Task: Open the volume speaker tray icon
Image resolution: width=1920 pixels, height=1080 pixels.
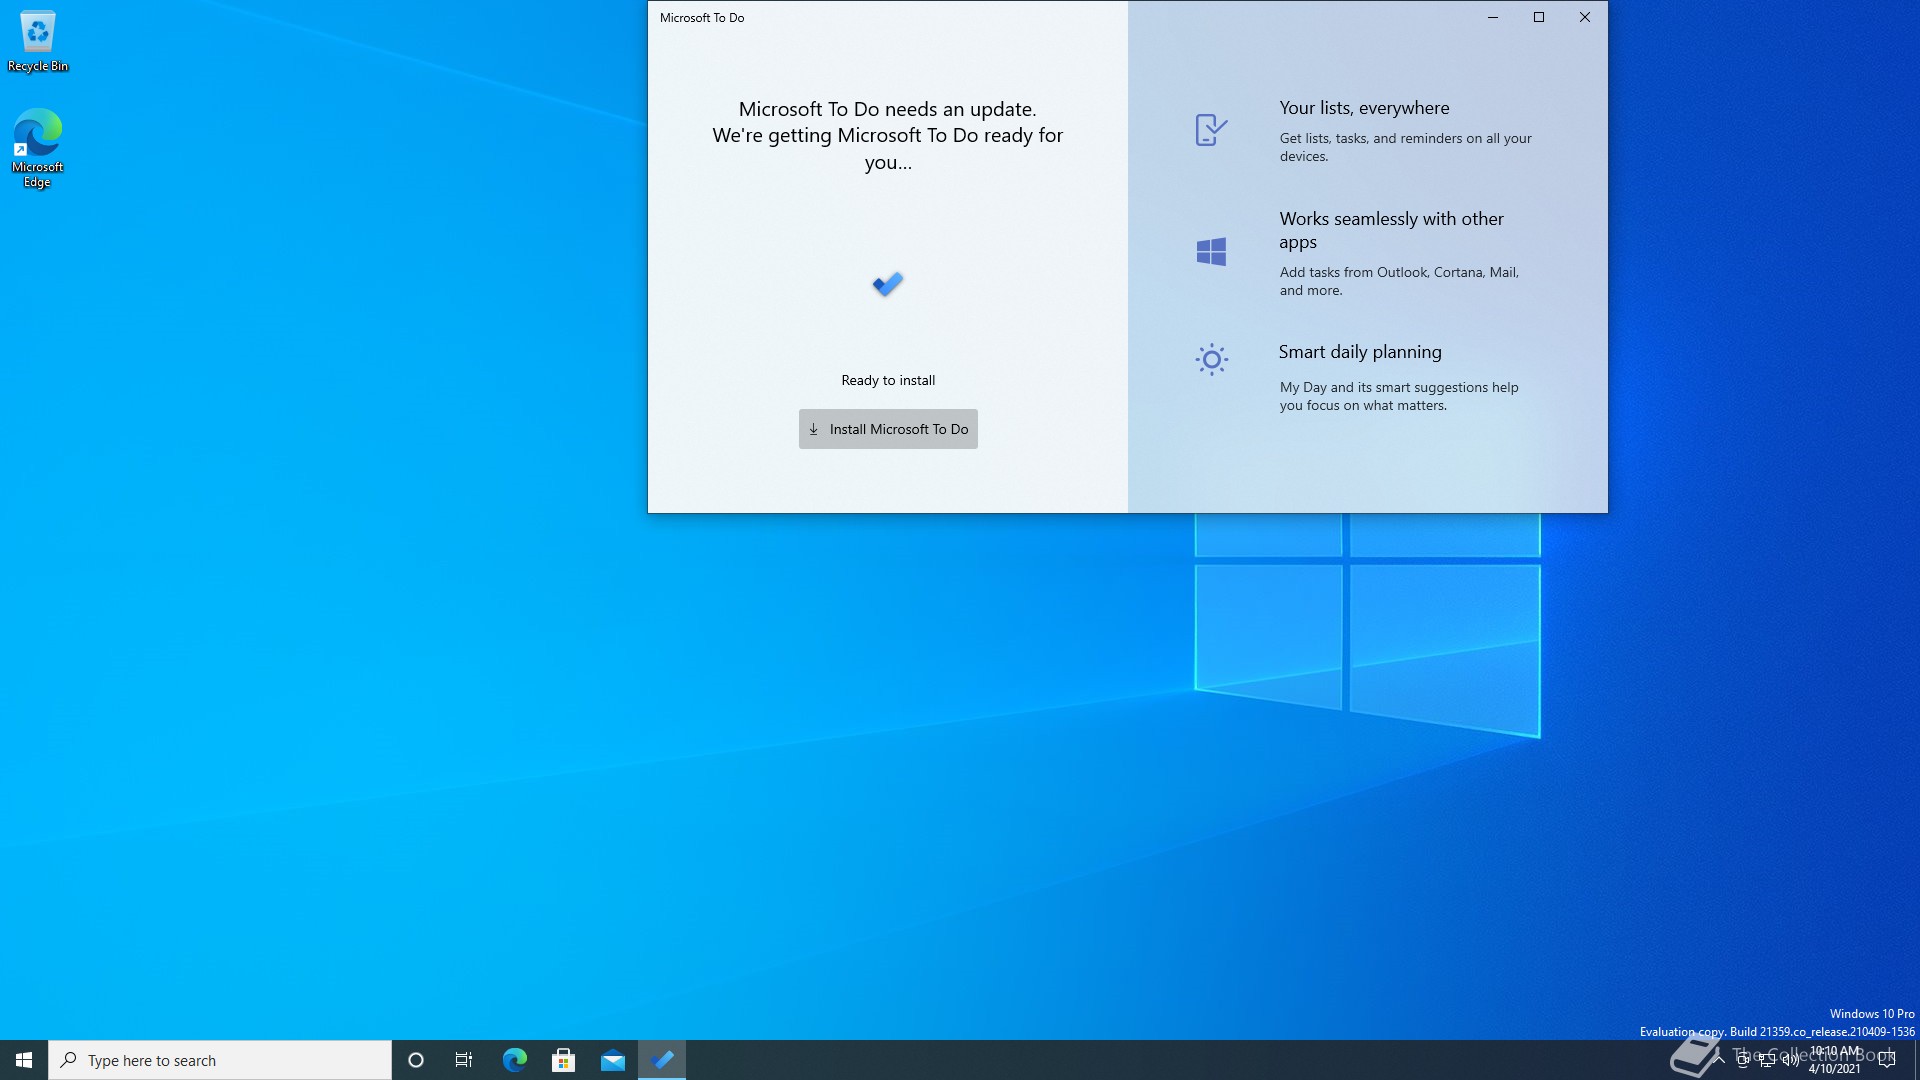Action: click(x=1791, y=1060)
